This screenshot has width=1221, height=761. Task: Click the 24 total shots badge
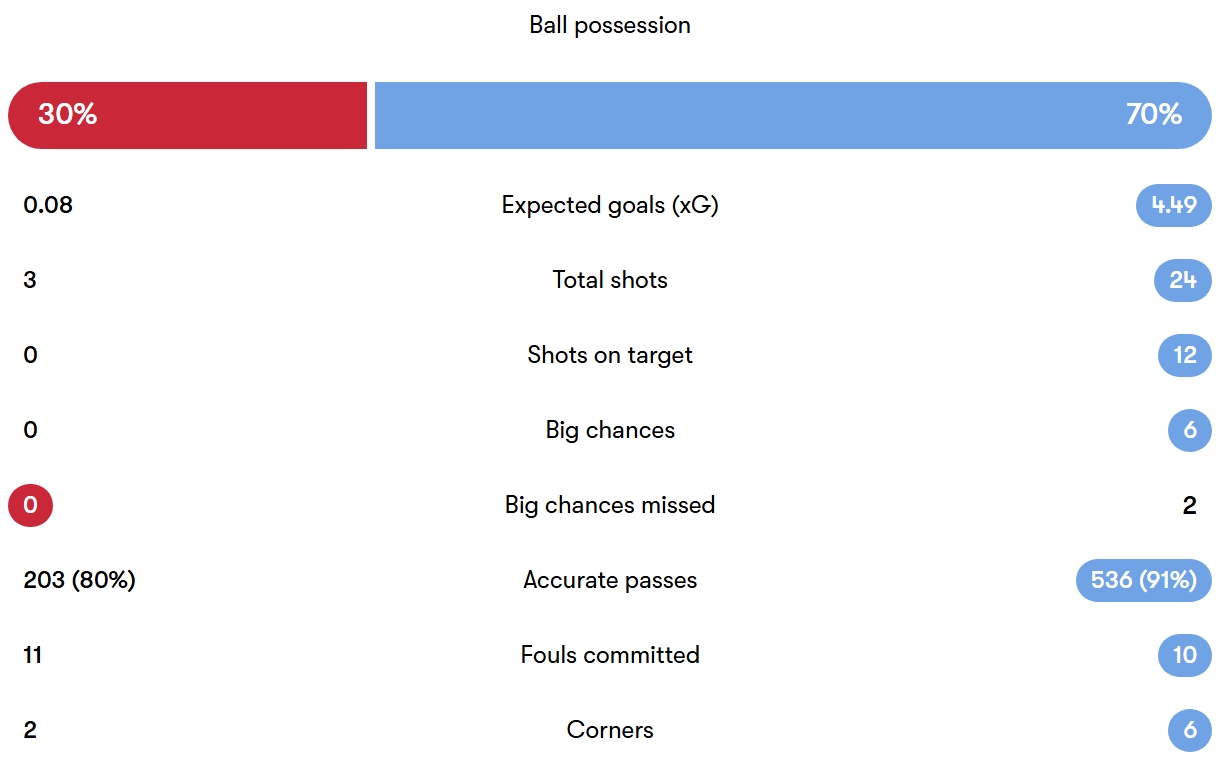click(1182, 280)
